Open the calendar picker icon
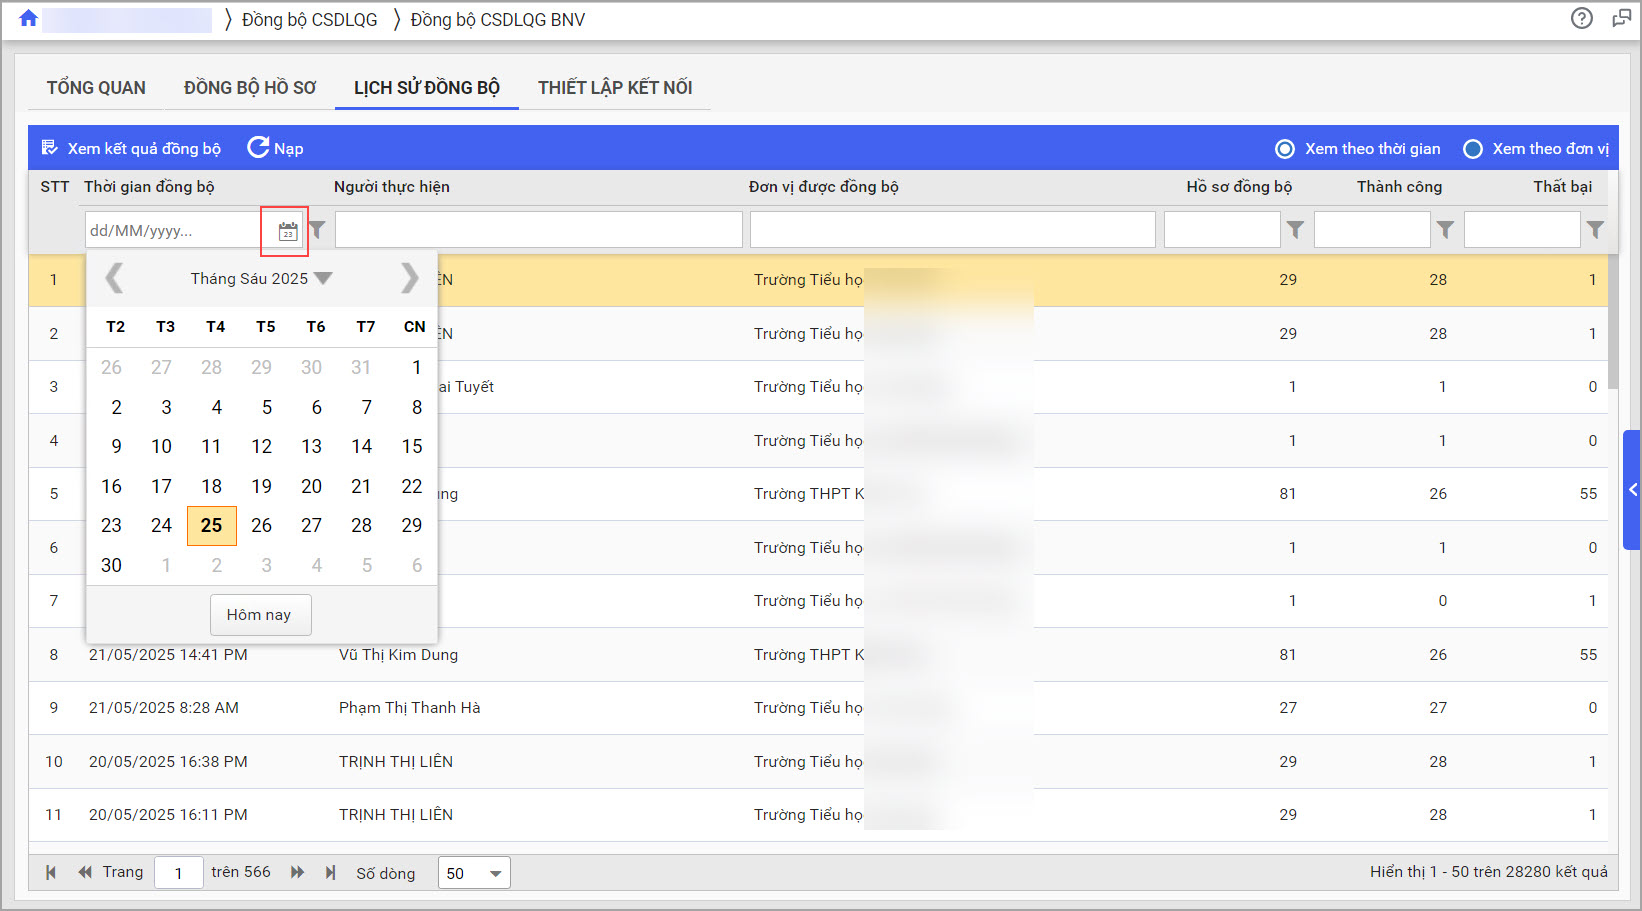1642x911 pixels. point(287,231)
